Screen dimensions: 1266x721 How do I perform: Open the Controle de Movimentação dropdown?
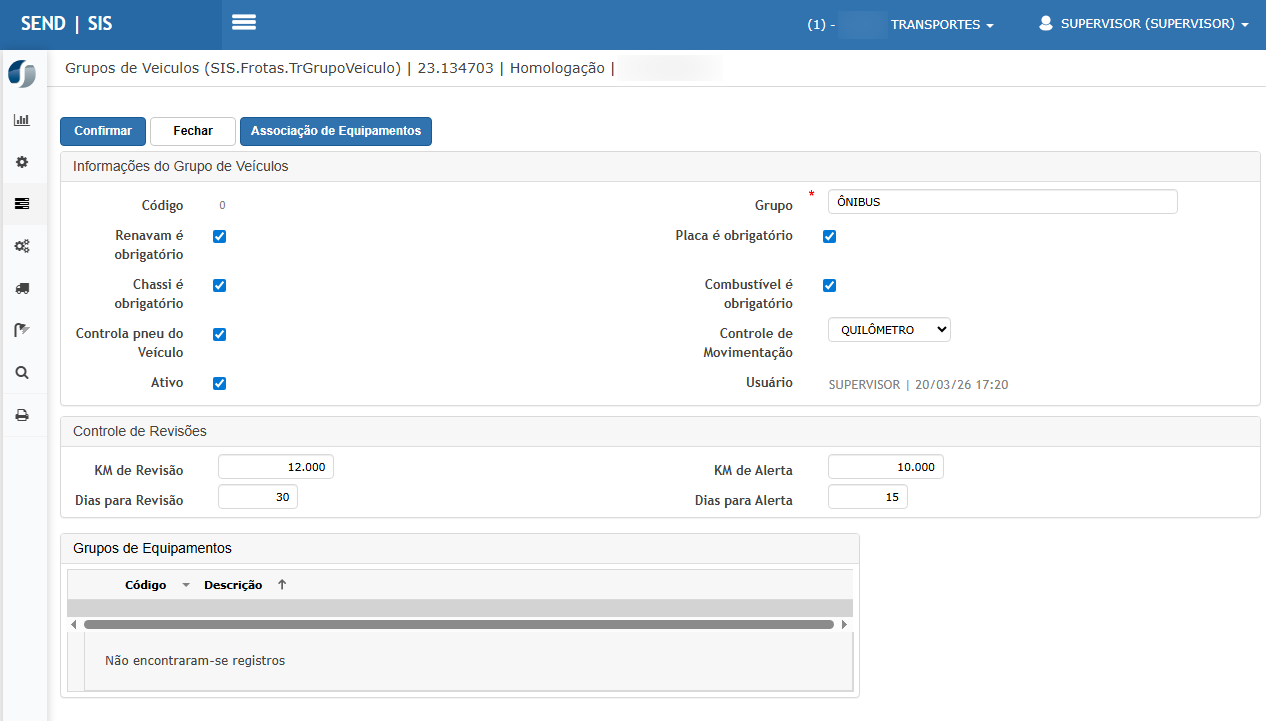889,330
